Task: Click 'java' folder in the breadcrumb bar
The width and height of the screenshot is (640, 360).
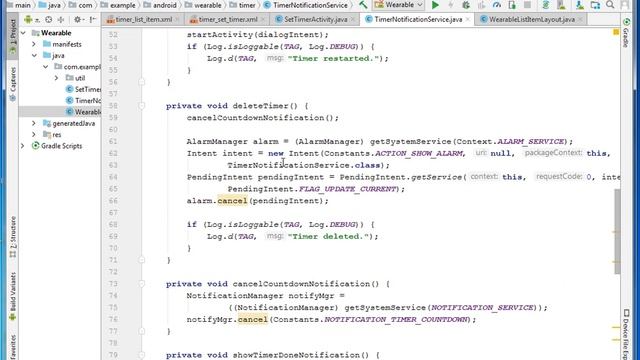Action: click(x=49, y=5)
